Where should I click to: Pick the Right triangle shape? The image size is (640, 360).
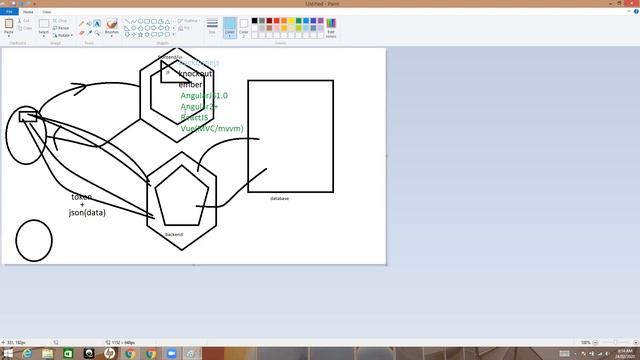pyautogui.click(x=127, y=28)
